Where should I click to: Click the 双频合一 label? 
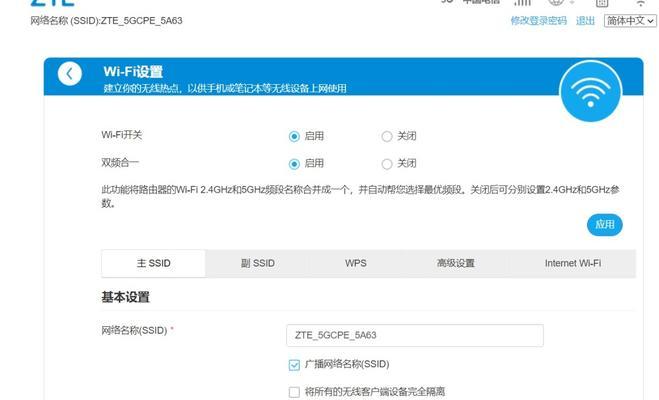click(x=120, y=163)
